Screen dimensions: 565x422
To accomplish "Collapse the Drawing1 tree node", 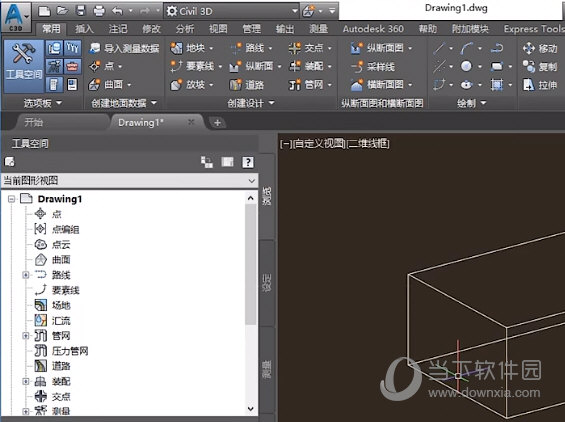I will pos(12,199).
